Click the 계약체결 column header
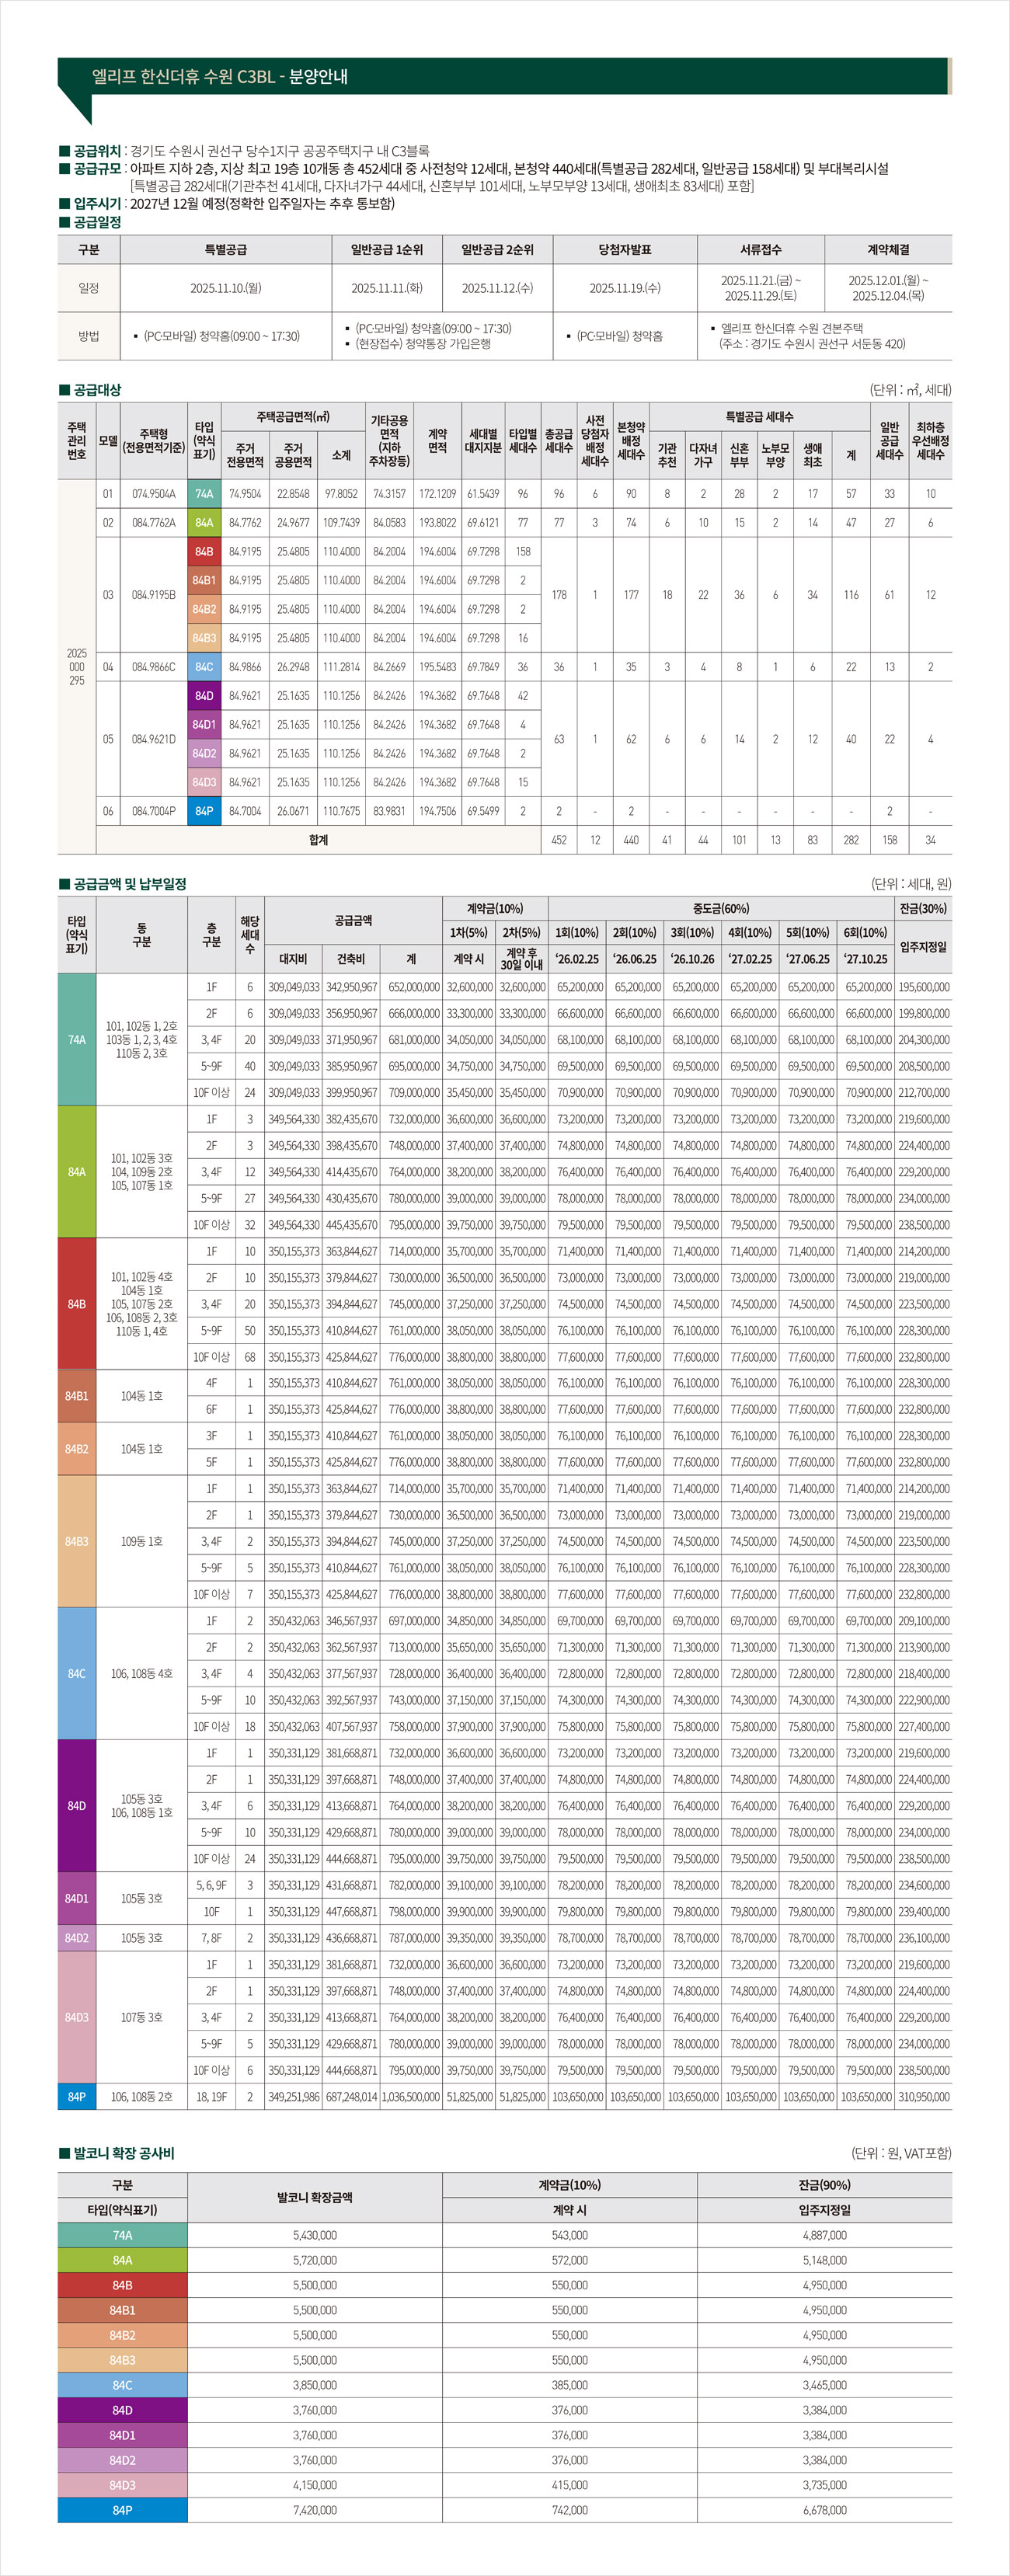The image size is (1010, 2576). click(x=888, y=250)
